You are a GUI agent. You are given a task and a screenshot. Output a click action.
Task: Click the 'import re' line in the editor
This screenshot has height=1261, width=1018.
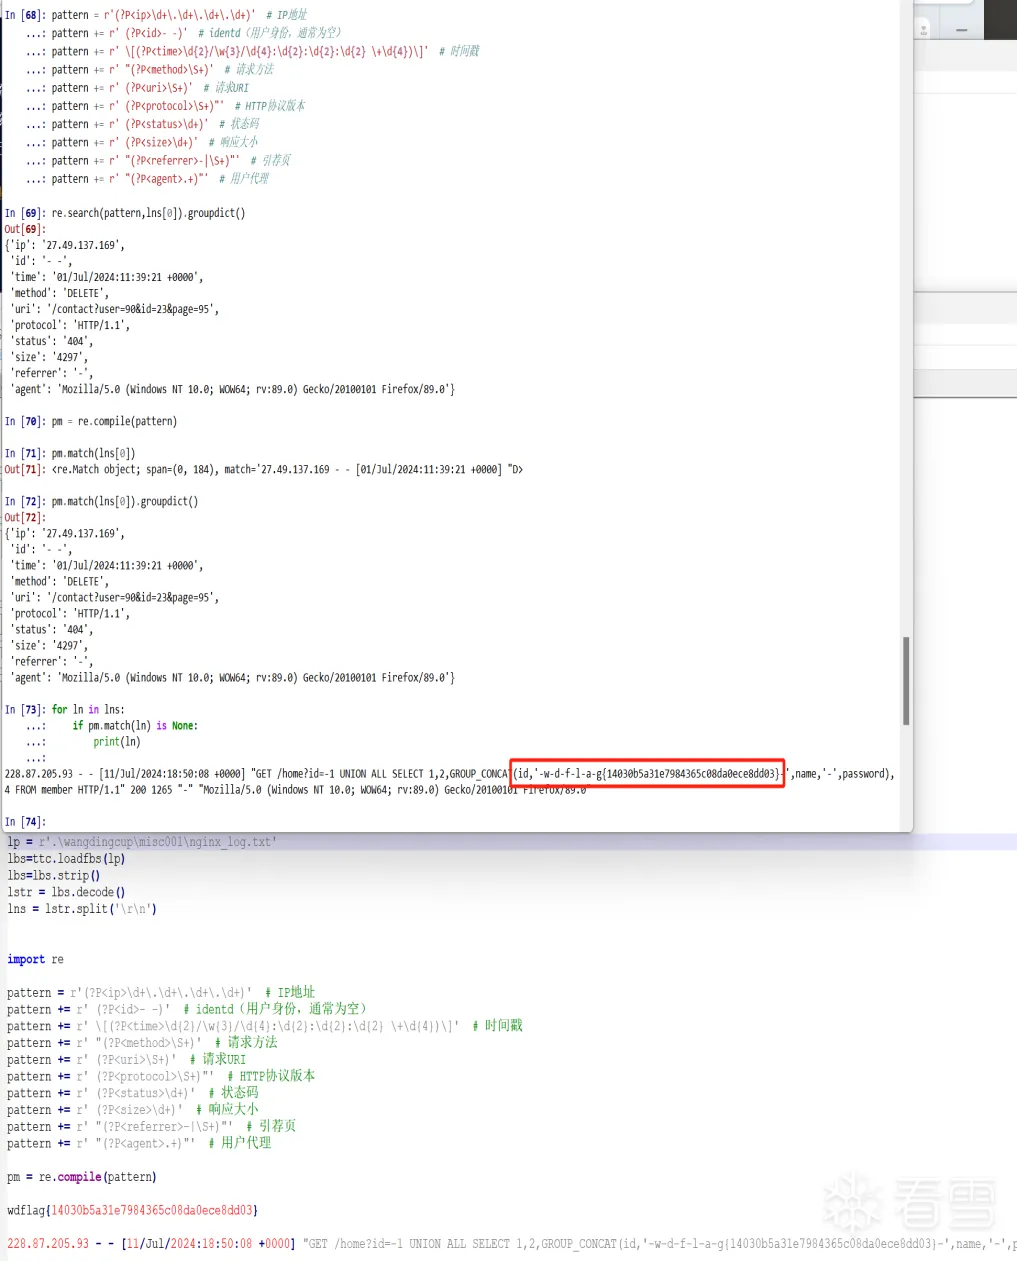35,959
